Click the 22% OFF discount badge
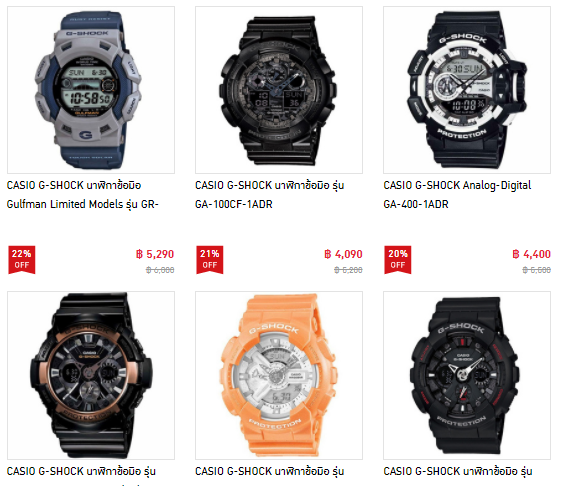 pos(22,260)
